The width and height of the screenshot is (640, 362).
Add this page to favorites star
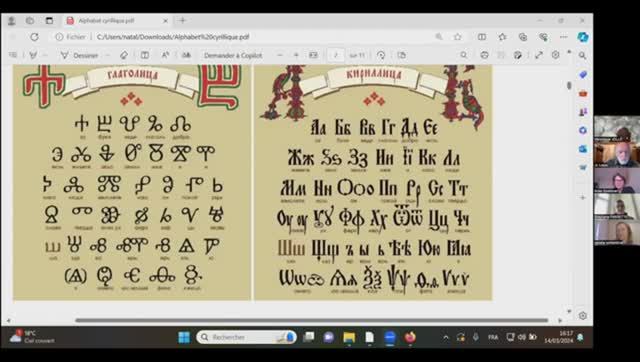(x=458, y=37)
